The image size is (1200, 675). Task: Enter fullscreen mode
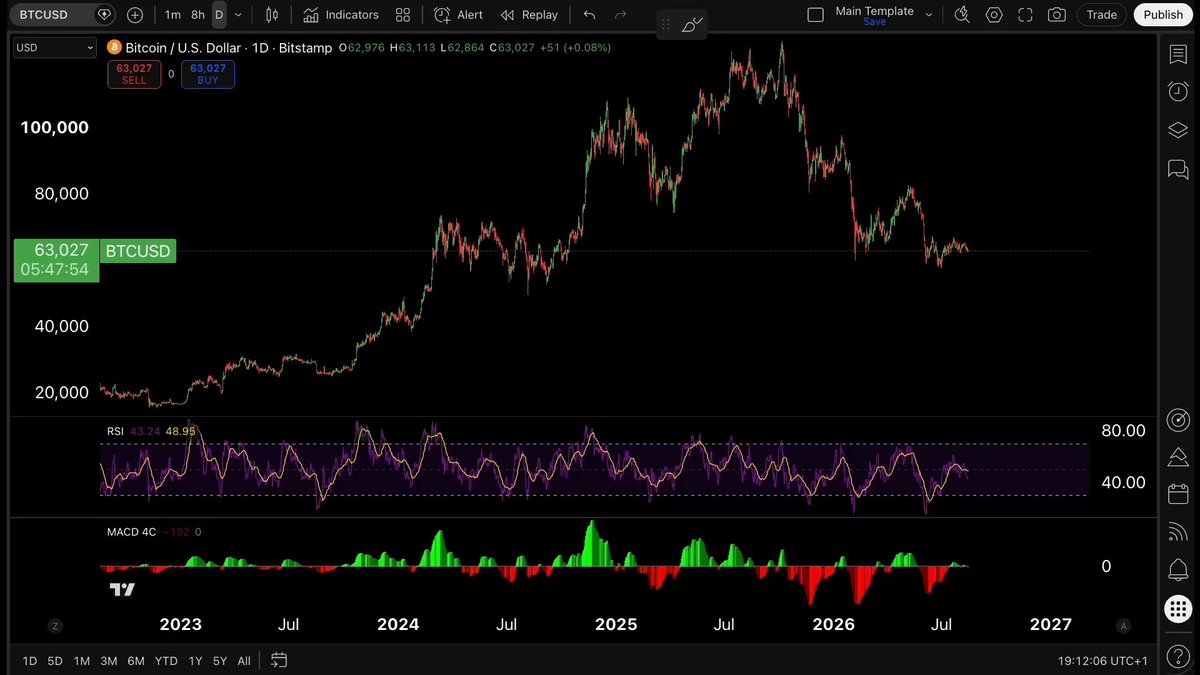click(1025, 15)
